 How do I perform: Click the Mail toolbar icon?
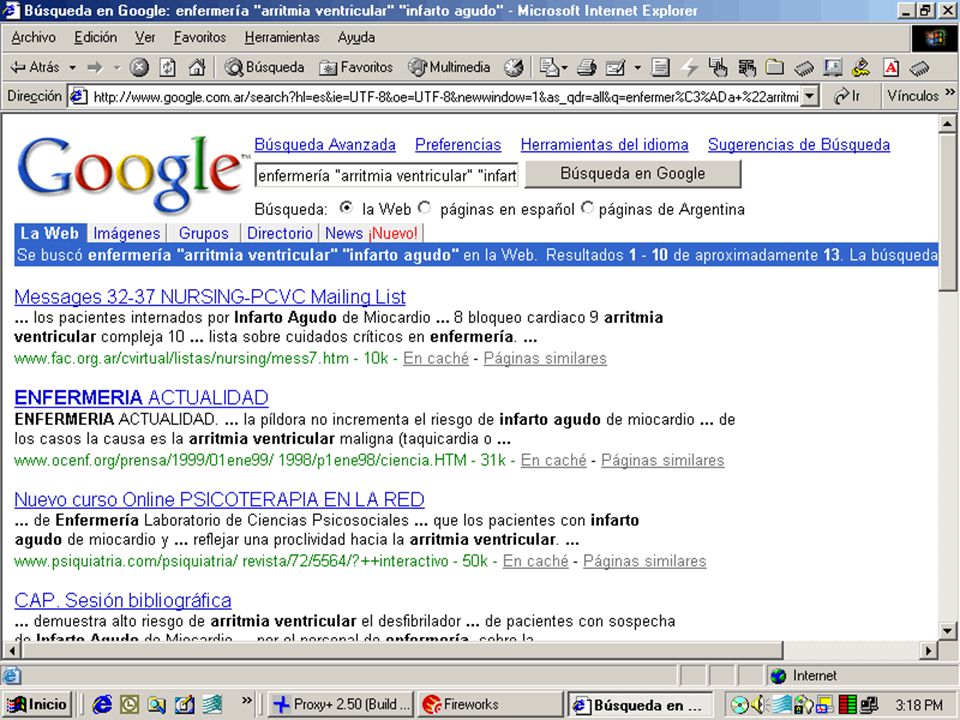tap(549, 67)
